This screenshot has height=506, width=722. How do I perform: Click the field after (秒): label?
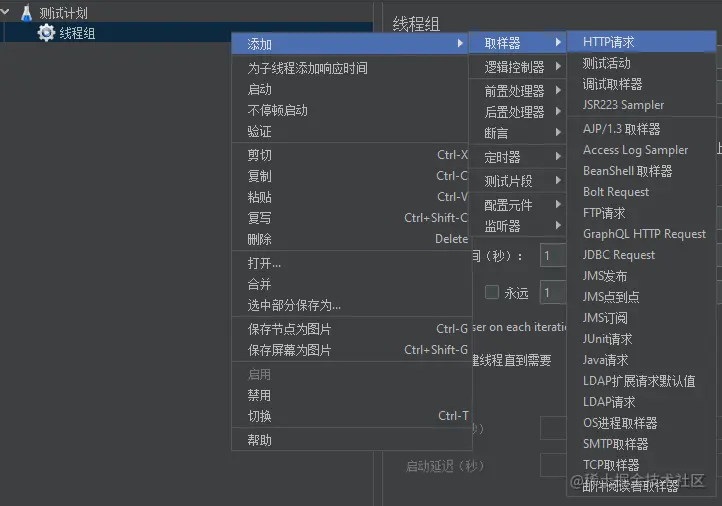tap(553, 255)
